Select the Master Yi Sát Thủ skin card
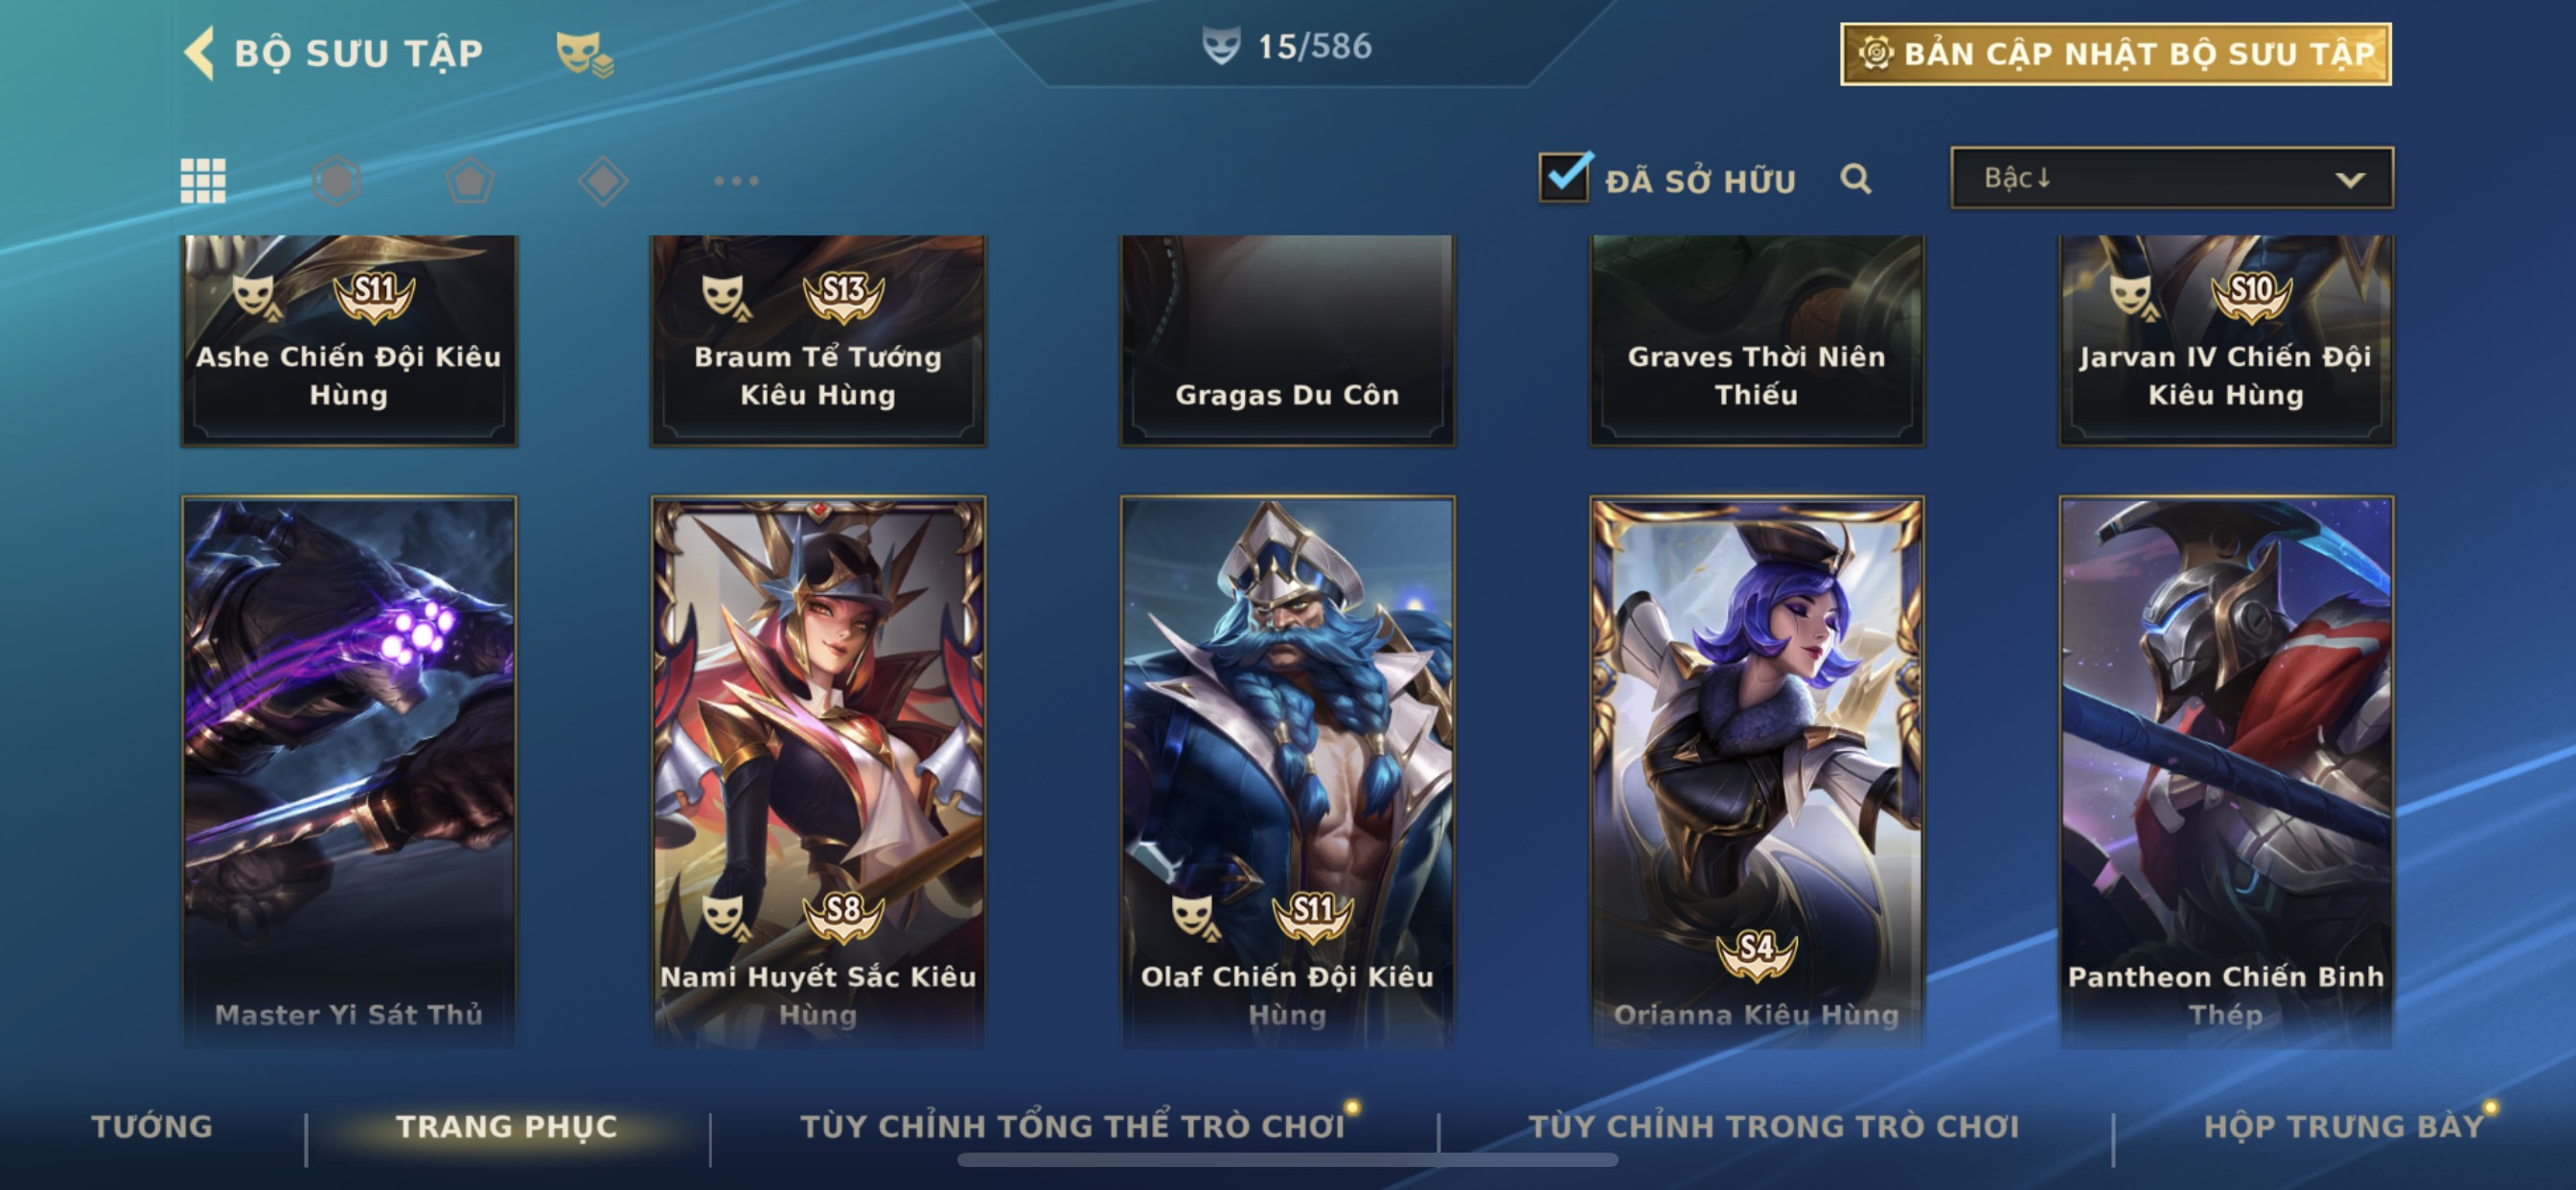The height and width of the screenshot is (1190, 2576). coord(349,771)
